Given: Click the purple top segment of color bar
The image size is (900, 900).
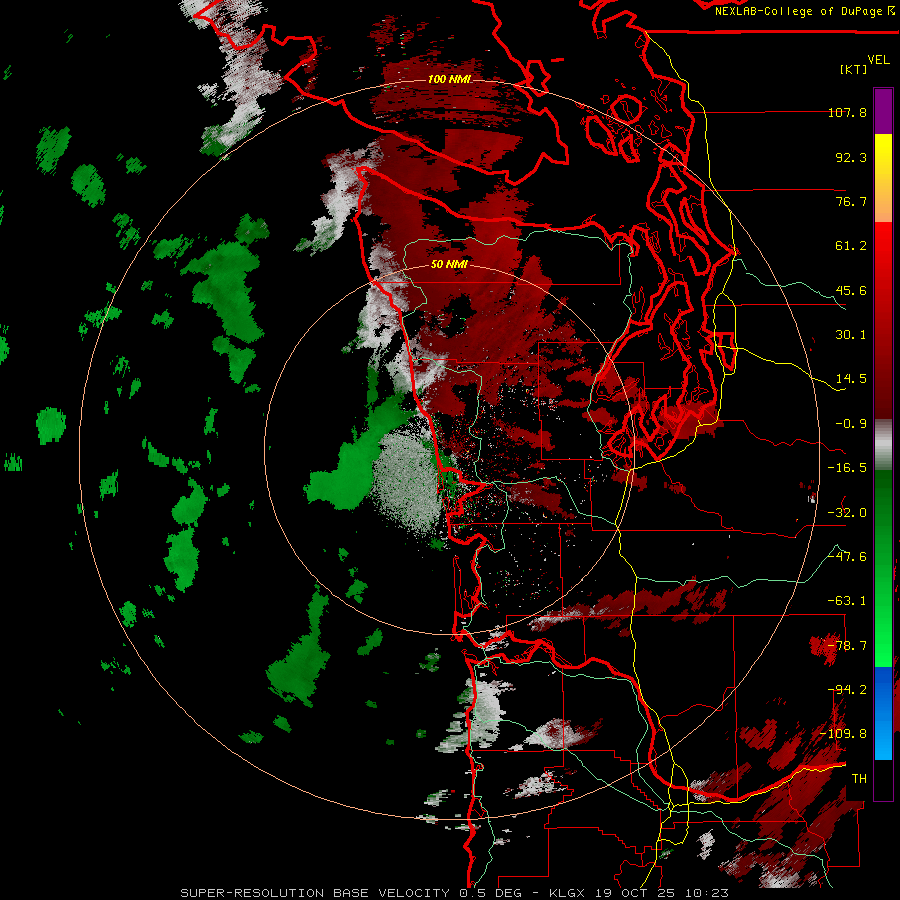Looking at the screenshot, I should pos(883,111).
